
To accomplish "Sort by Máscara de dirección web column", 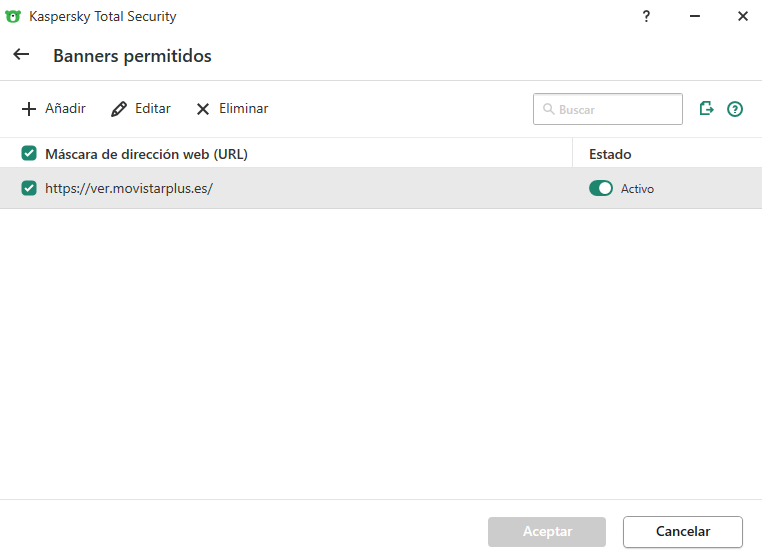I will click(146, 154).
